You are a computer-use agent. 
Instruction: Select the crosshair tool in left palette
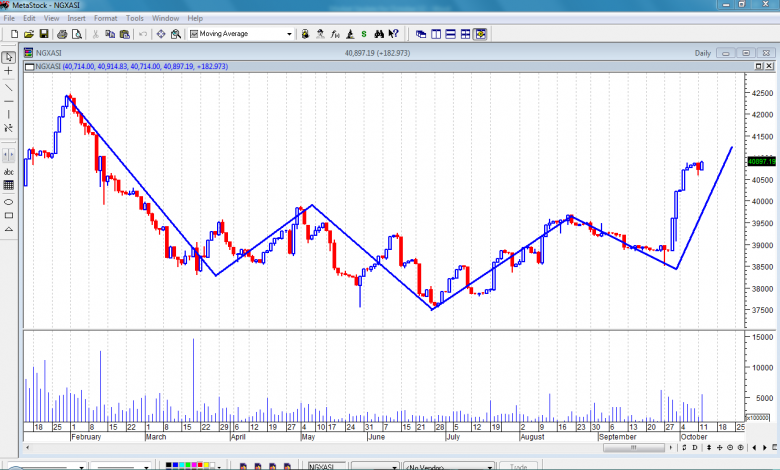[8, 71]
